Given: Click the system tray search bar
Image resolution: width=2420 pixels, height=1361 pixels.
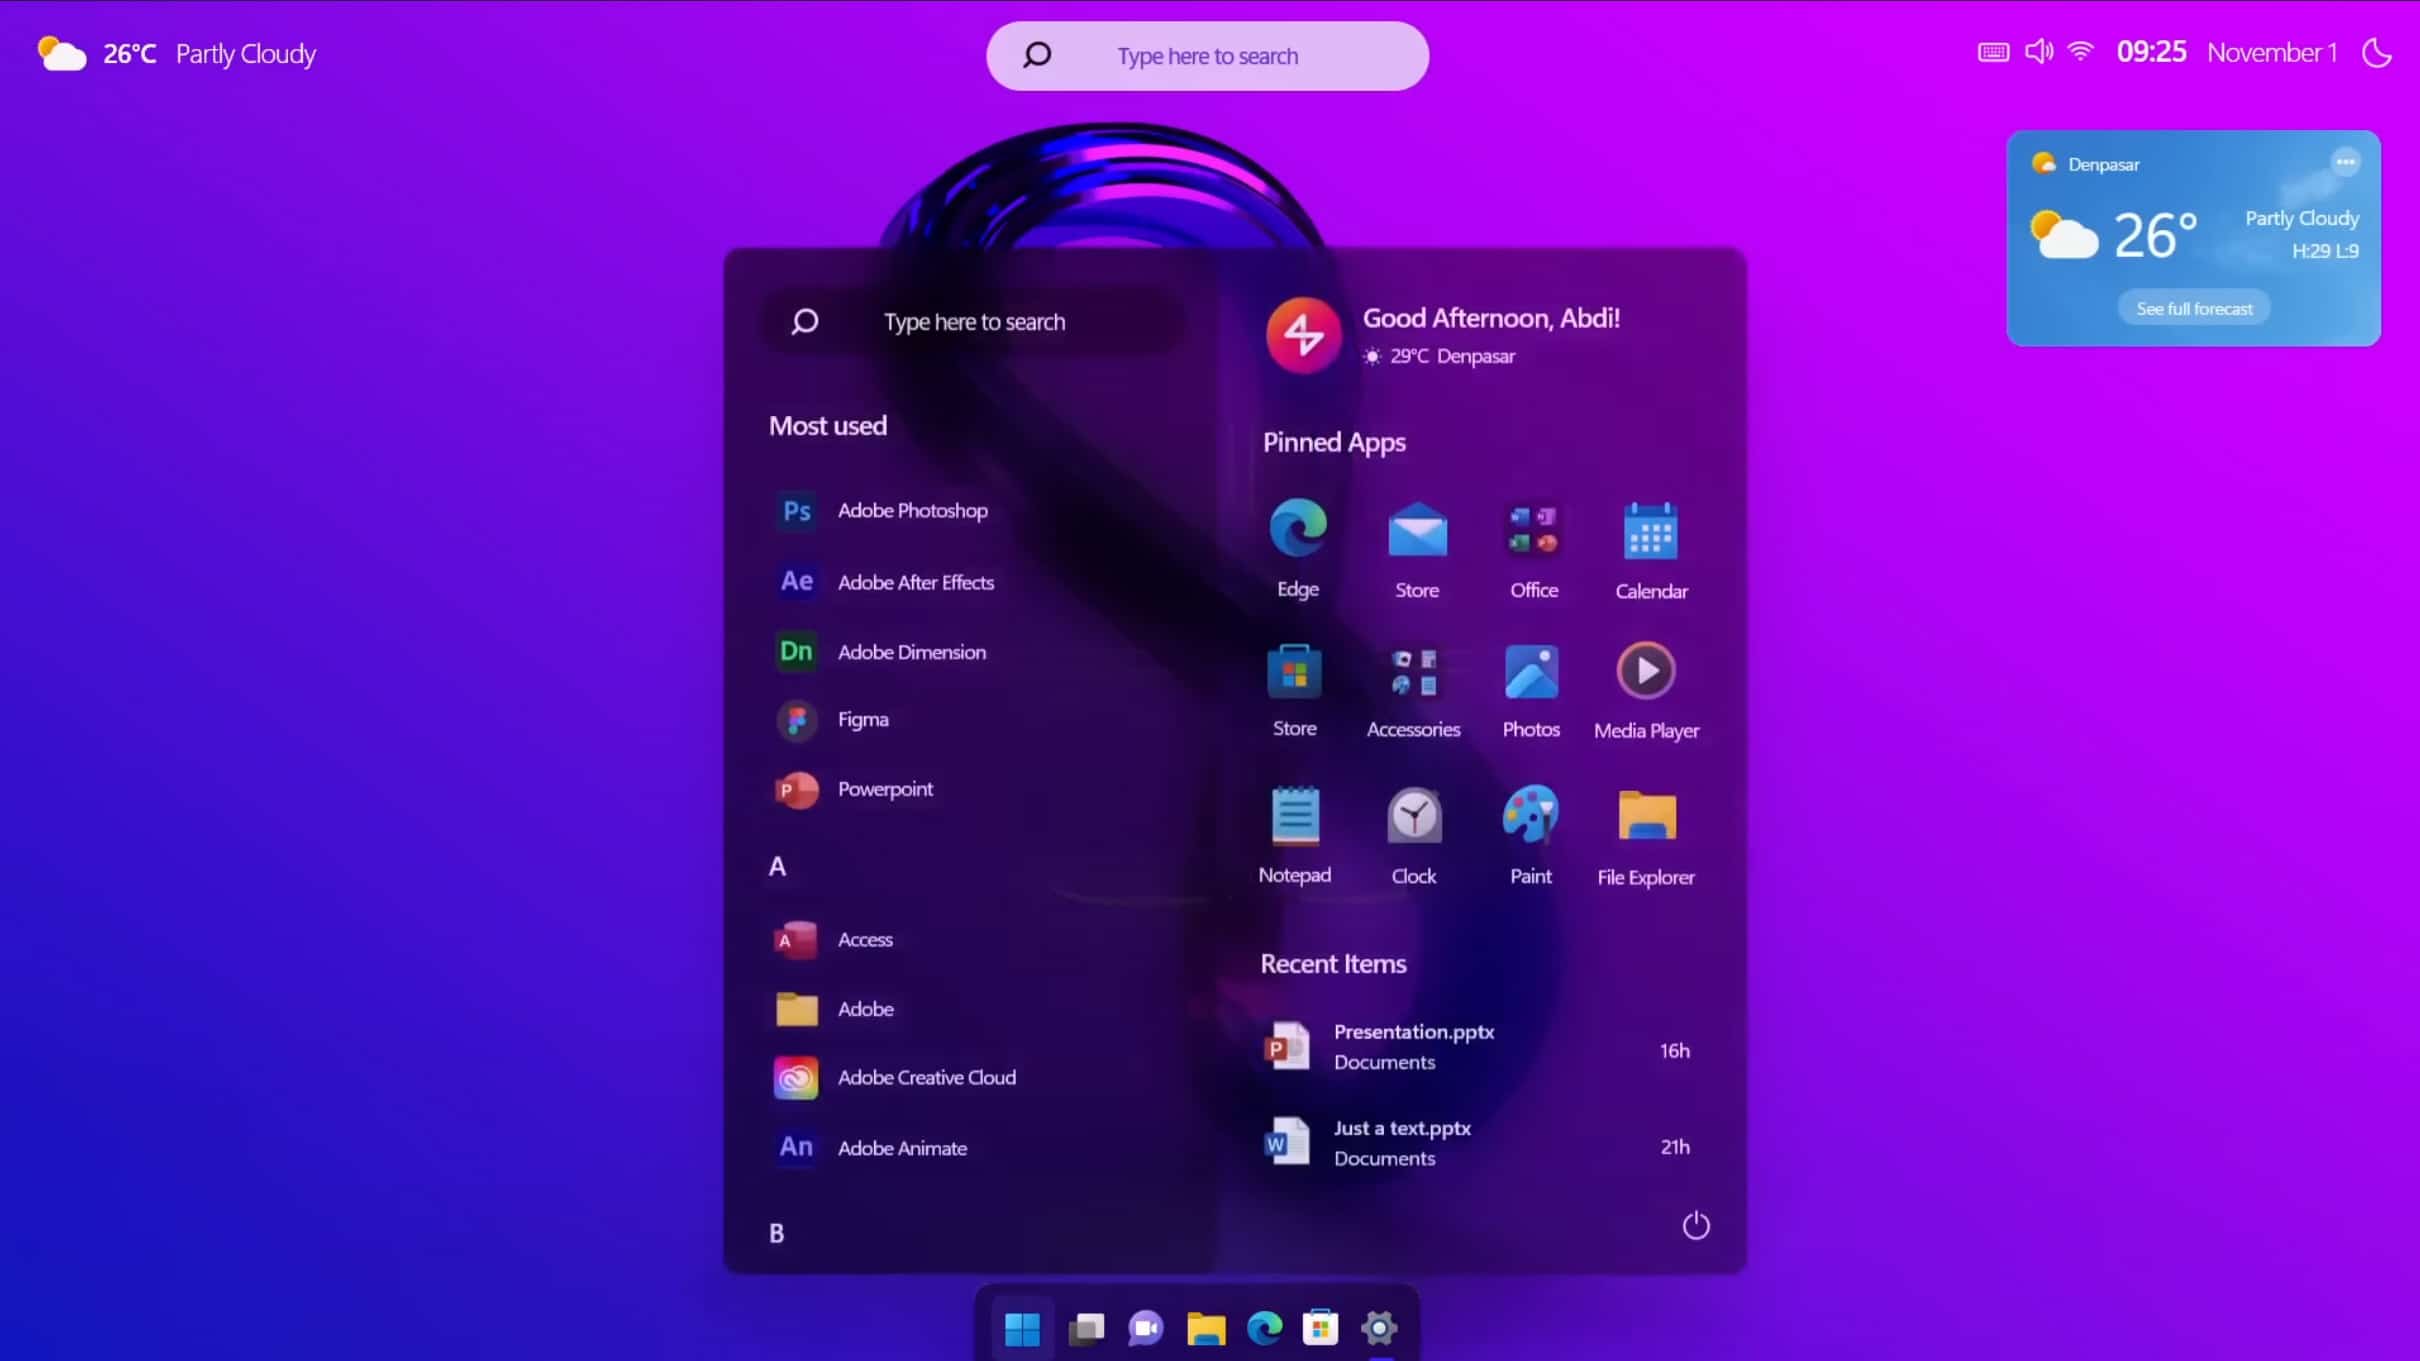Looking at the screenshot, I should [x=1208, y=55].
